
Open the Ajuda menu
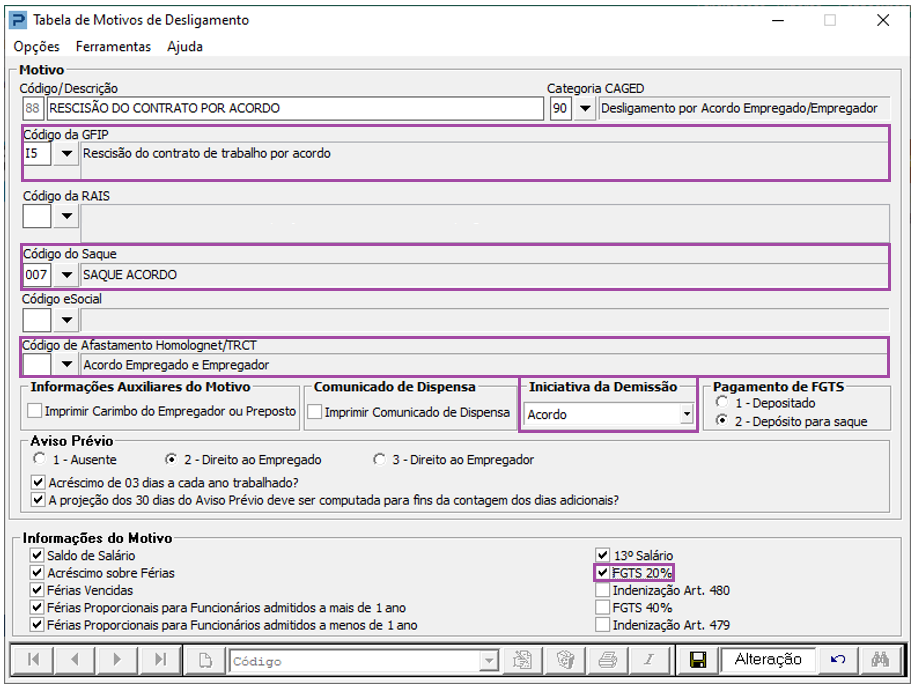click(x=185, y=47)
